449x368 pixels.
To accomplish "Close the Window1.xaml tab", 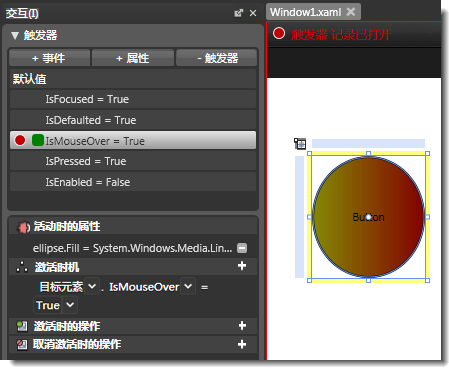I will pyautogui.click(x=351, y=12).
